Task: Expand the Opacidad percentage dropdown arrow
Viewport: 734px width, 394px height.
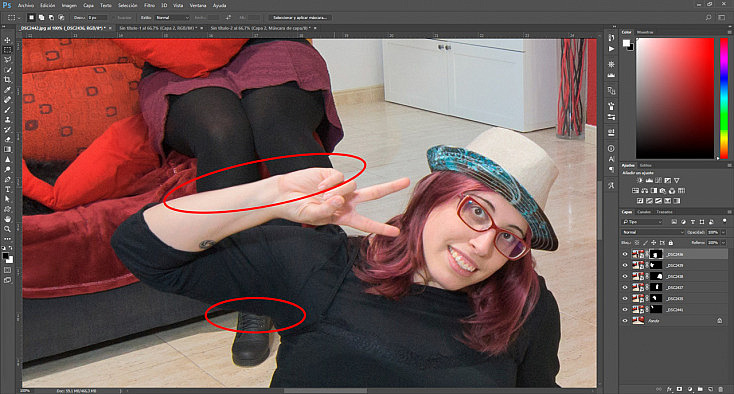Action: [723, 232]
